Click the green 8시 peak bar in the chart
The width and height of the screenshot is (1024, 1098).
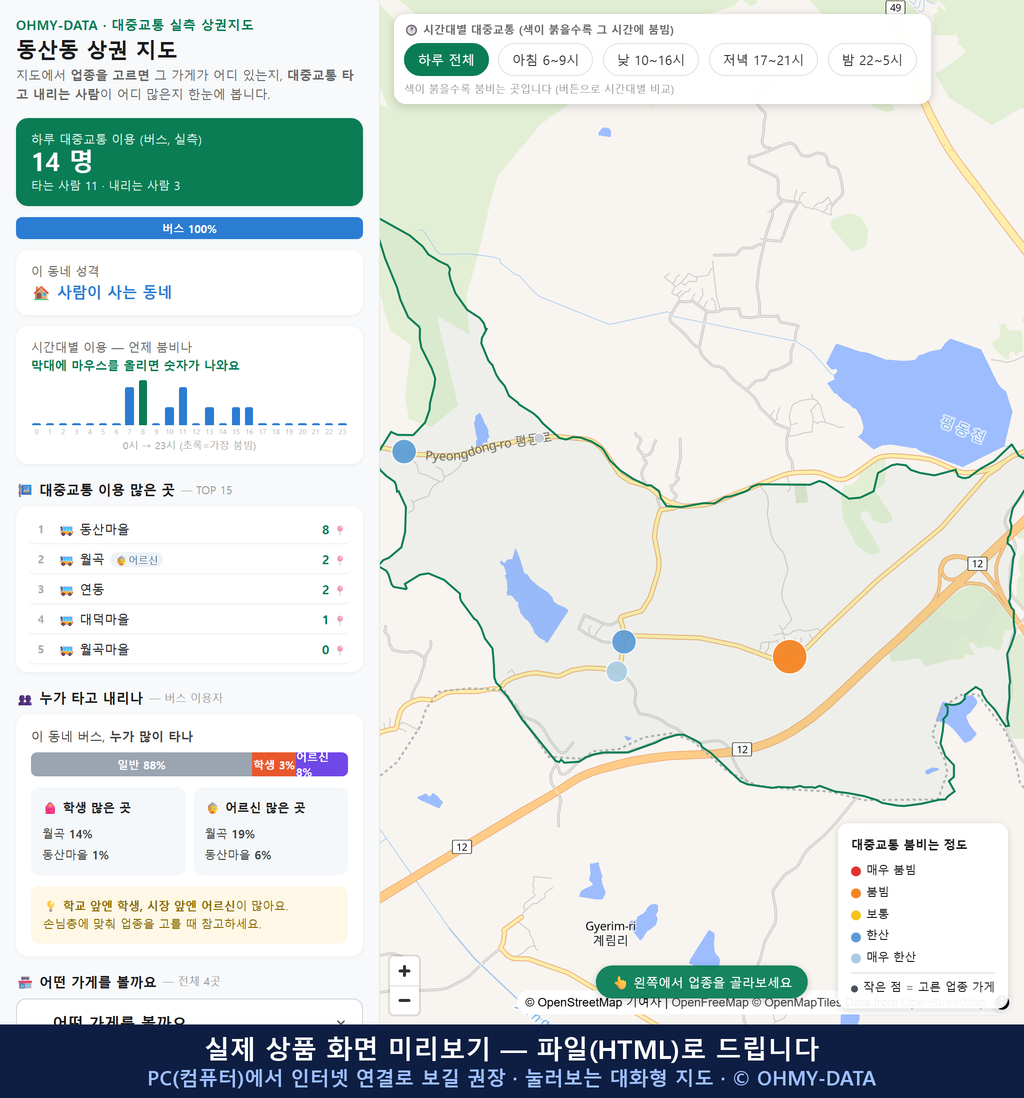pos(143,403)
